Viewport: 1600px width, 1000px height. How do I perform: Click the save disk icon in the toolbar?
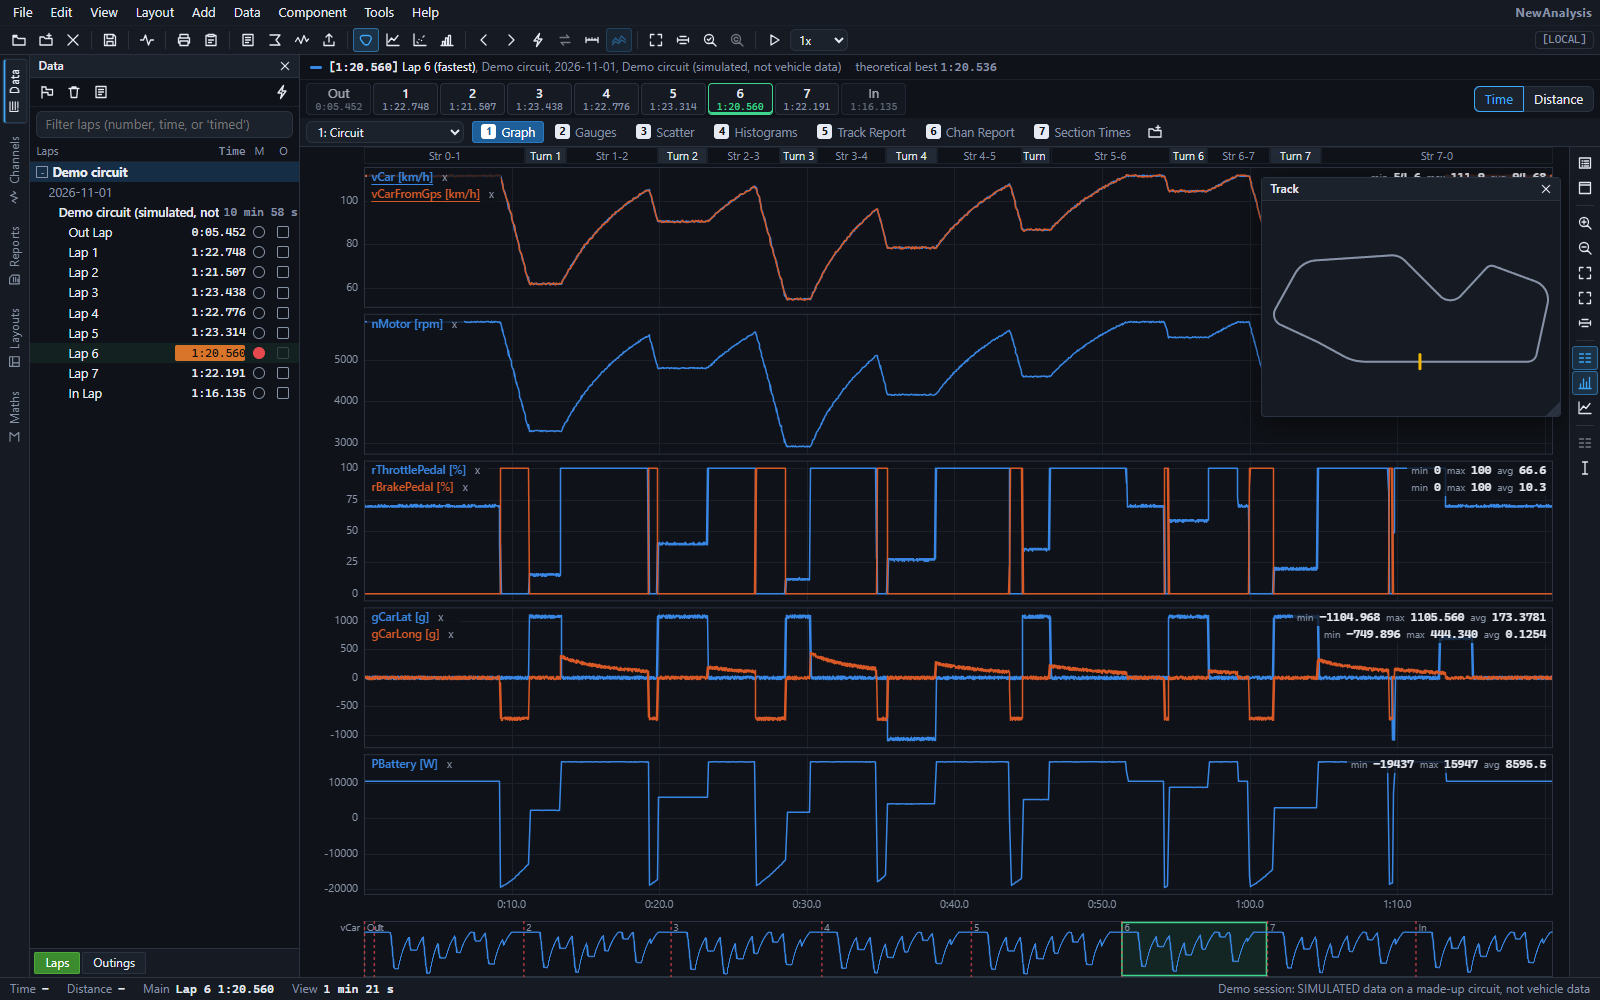click(110, 40)
